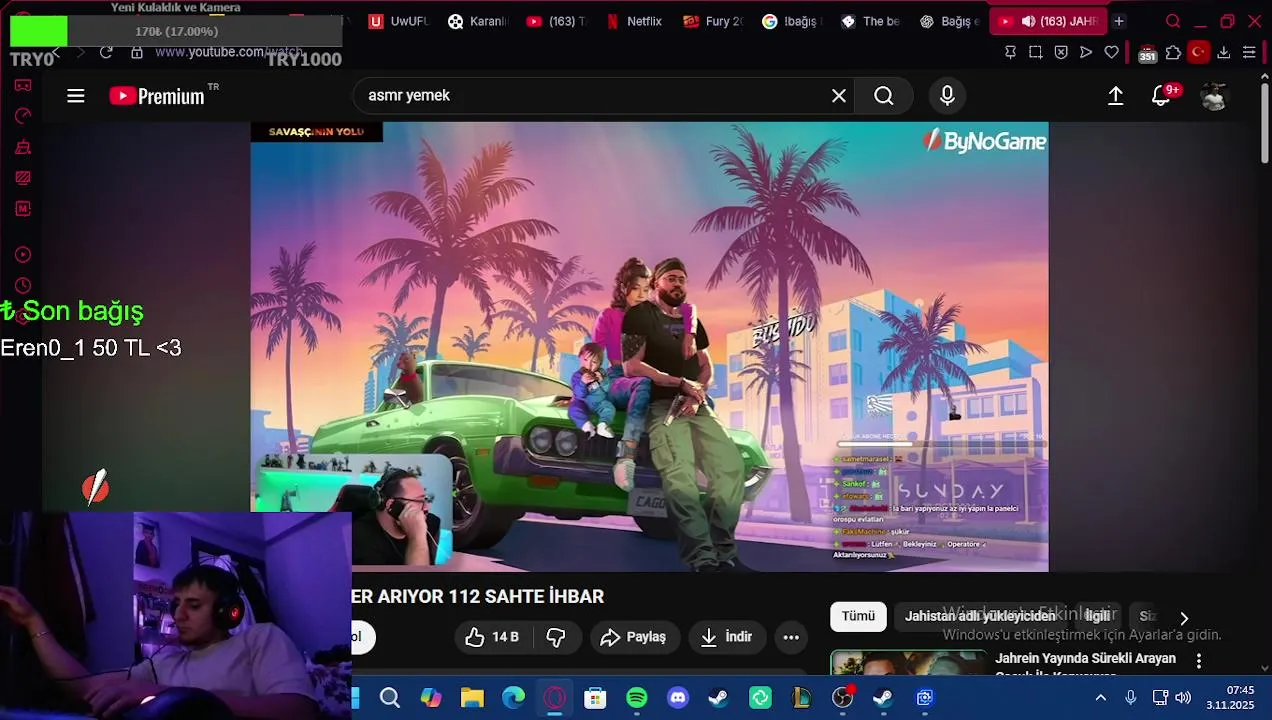Open Opera extensions puzzle icon
This screenshot has height=720, width=1272.
[x=1173, y=52]
